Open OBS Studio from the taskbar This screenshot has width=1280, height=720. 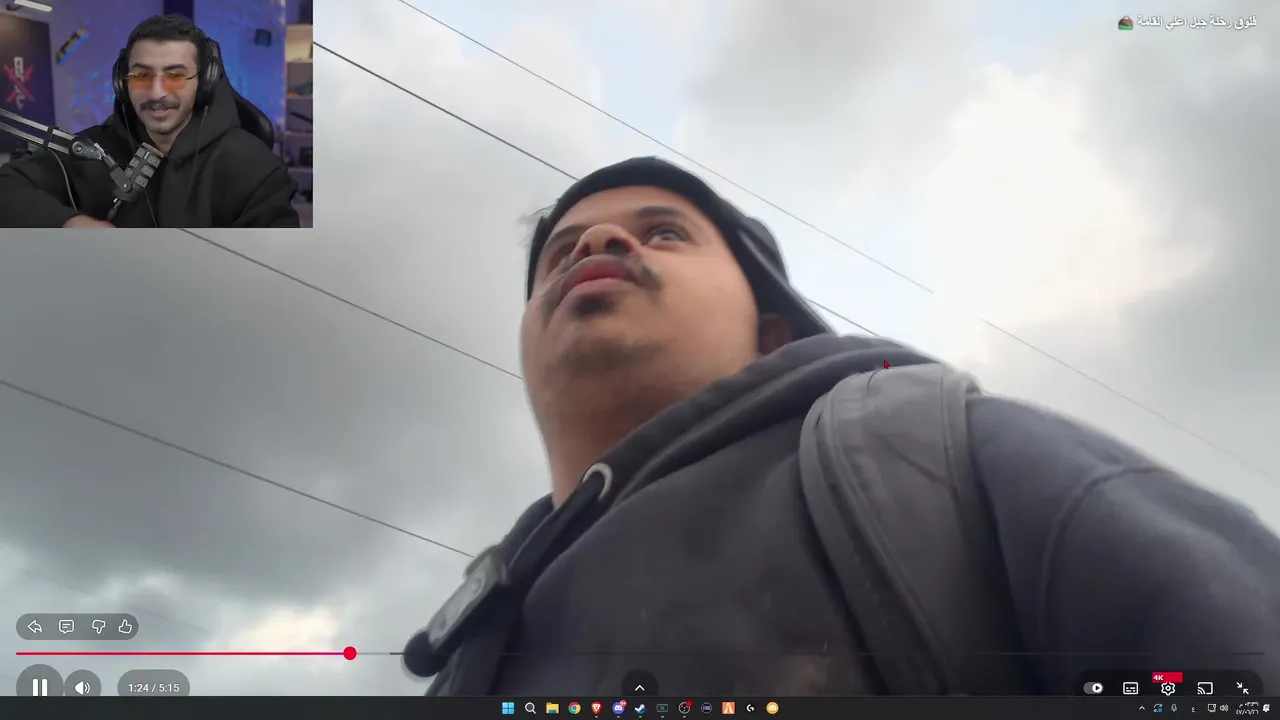[684, 708]
